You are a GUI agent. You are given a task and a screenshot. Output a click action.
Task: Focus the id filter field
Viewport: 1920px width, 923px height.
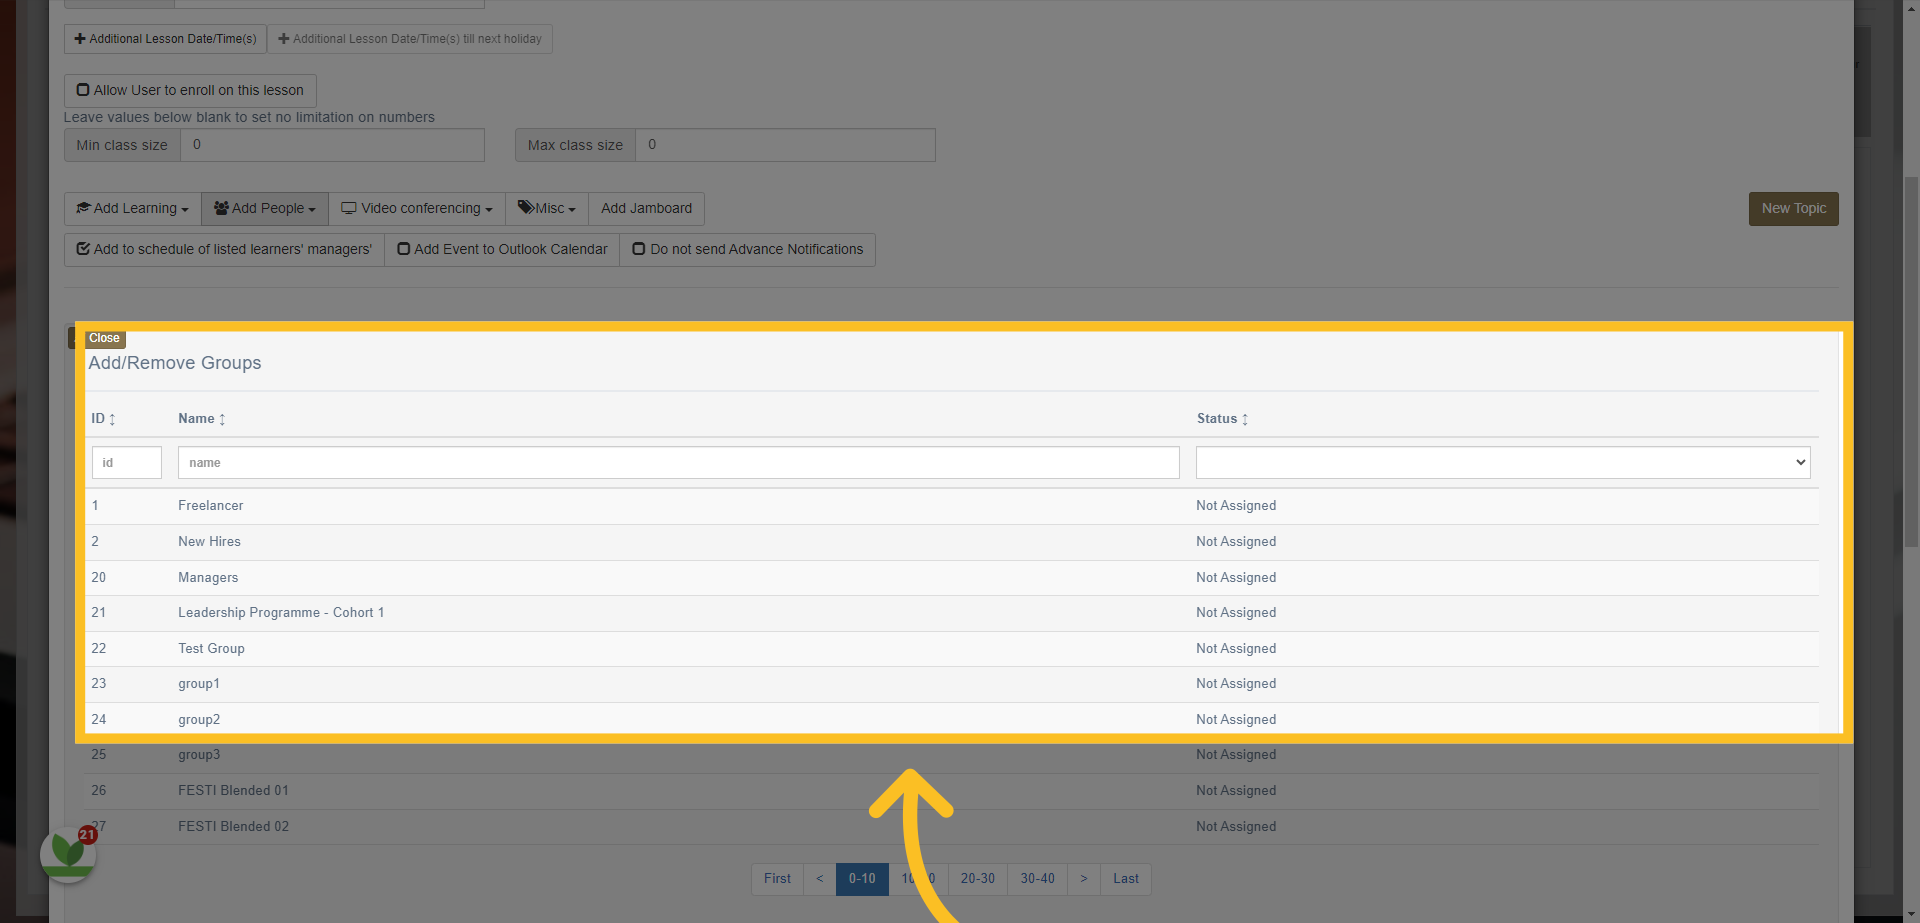[x=127, y=463]
